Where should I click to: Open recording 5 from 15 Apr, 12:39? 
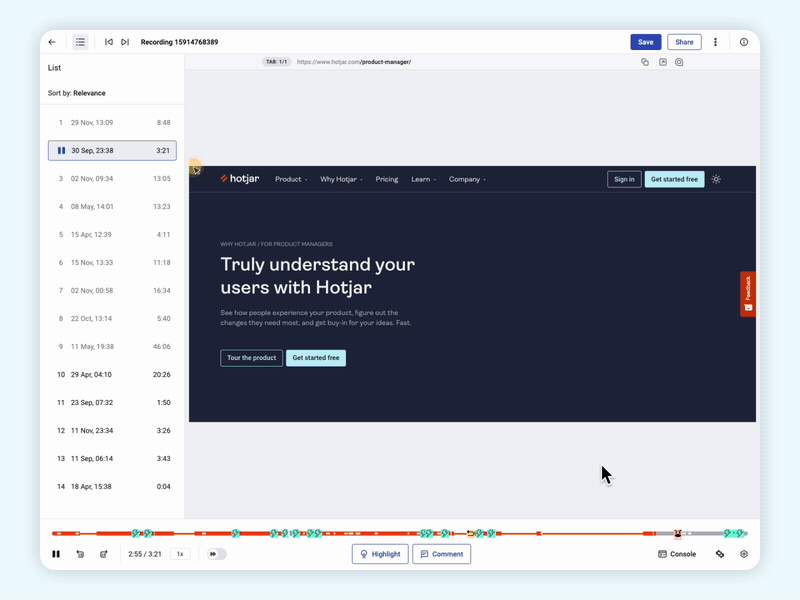click(112, 235)
